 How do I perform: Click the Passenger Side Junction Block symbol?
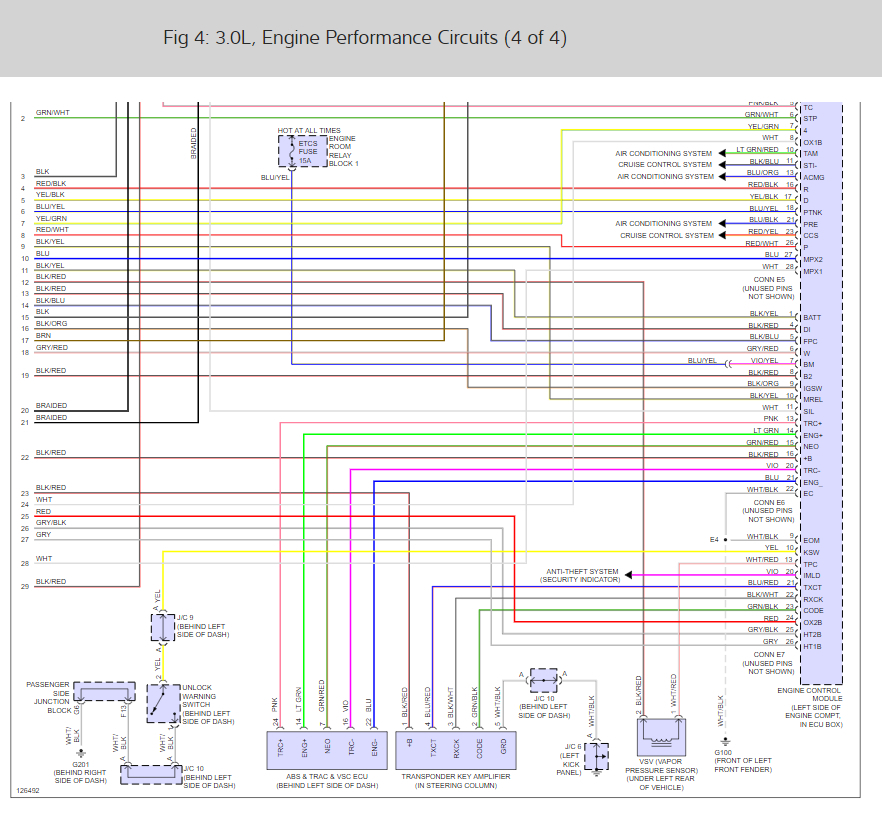[x=104, y=691]
